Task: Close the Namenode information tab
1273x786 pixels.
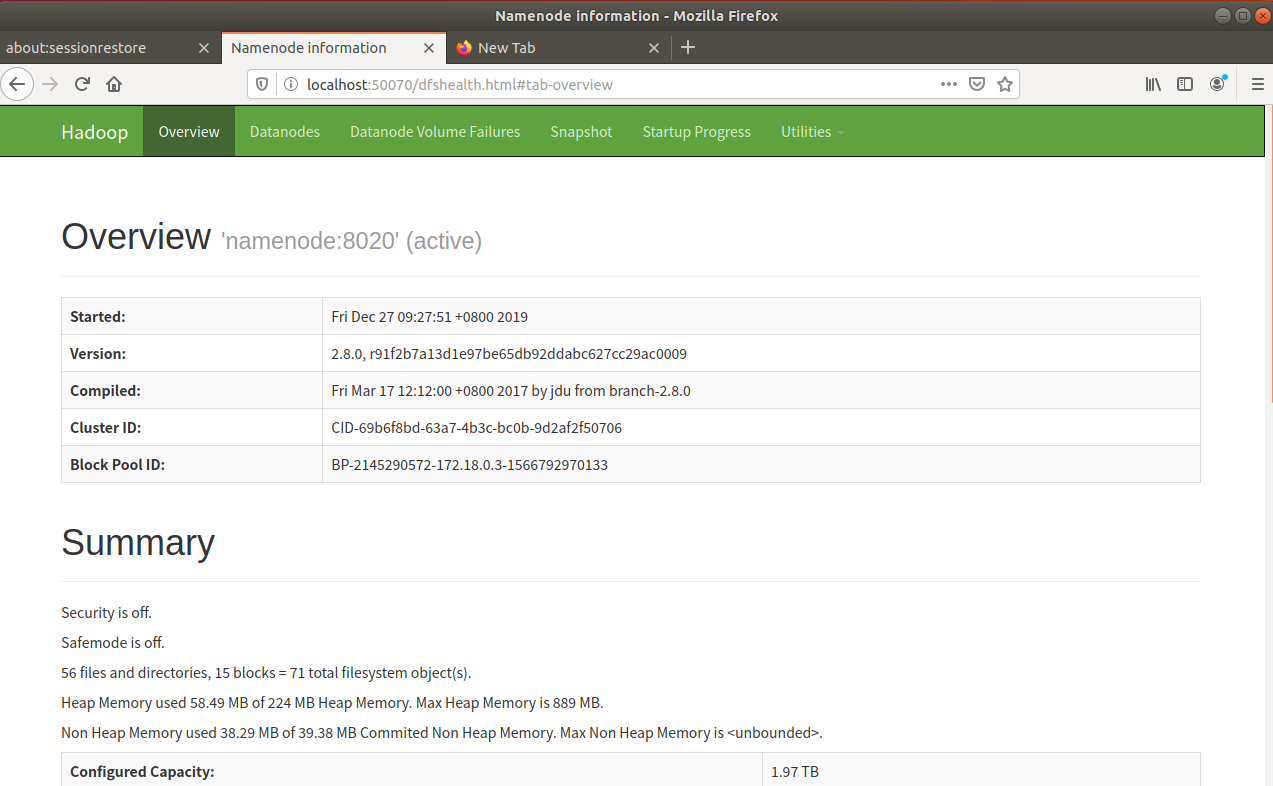Action: (430, 47)
